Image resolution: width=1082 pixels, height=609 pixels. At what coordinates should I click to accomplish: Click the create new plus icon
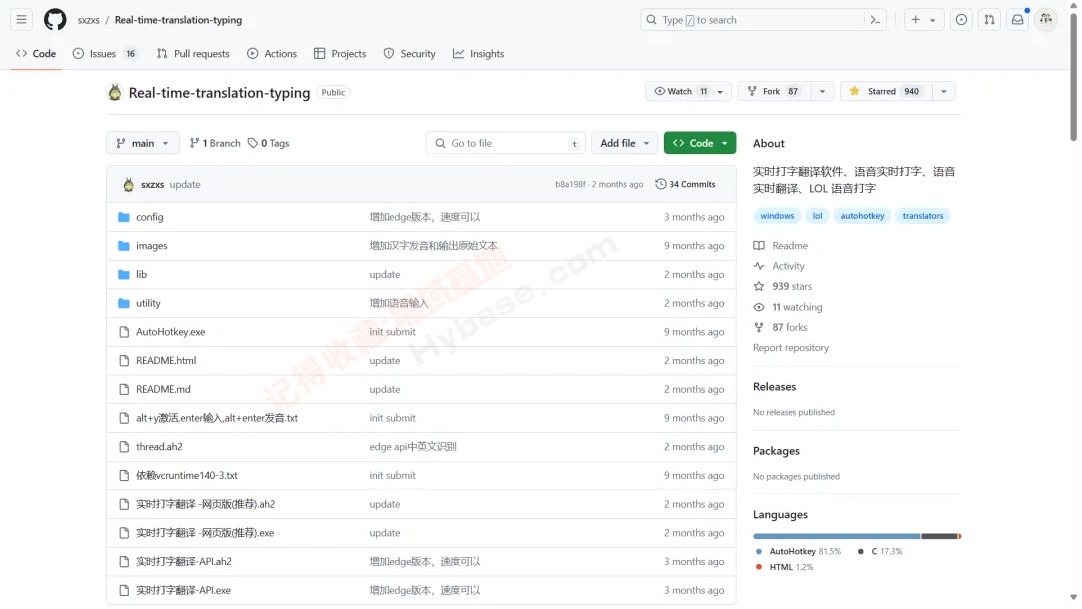[x=916, y=20]
